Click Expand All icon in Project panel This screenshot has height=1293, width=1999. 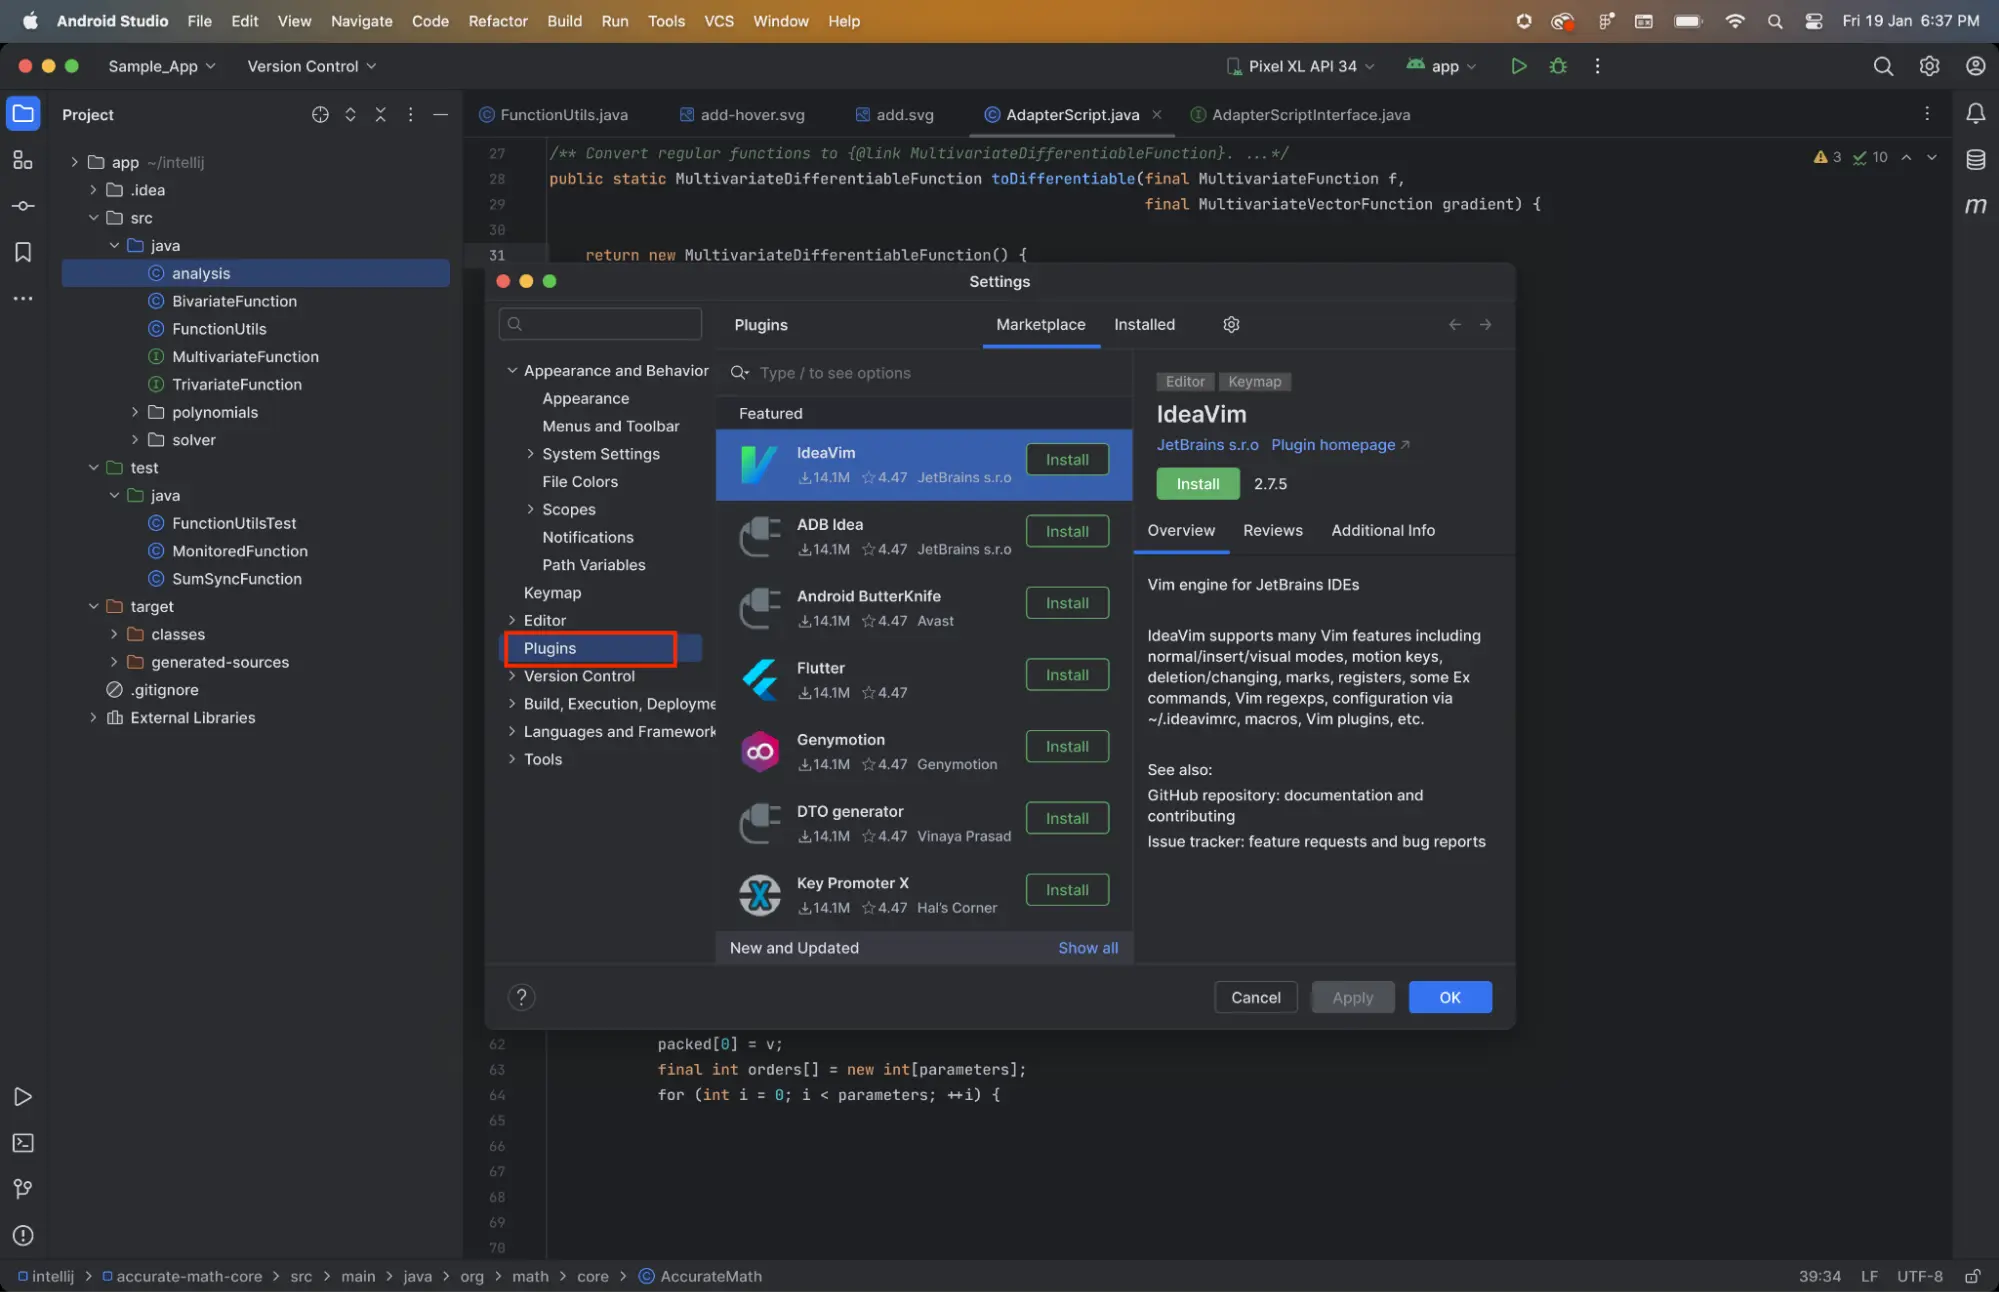click(350, 114)
